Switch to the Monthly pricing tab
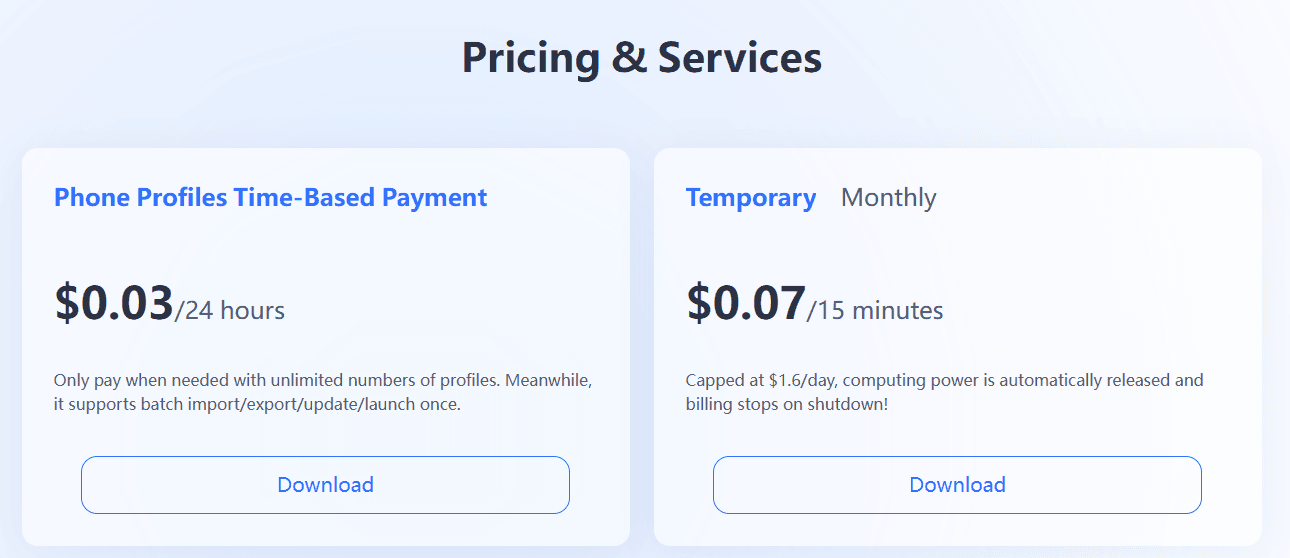The width and height of the screenshot is (1290, 558). pos(888,198)
